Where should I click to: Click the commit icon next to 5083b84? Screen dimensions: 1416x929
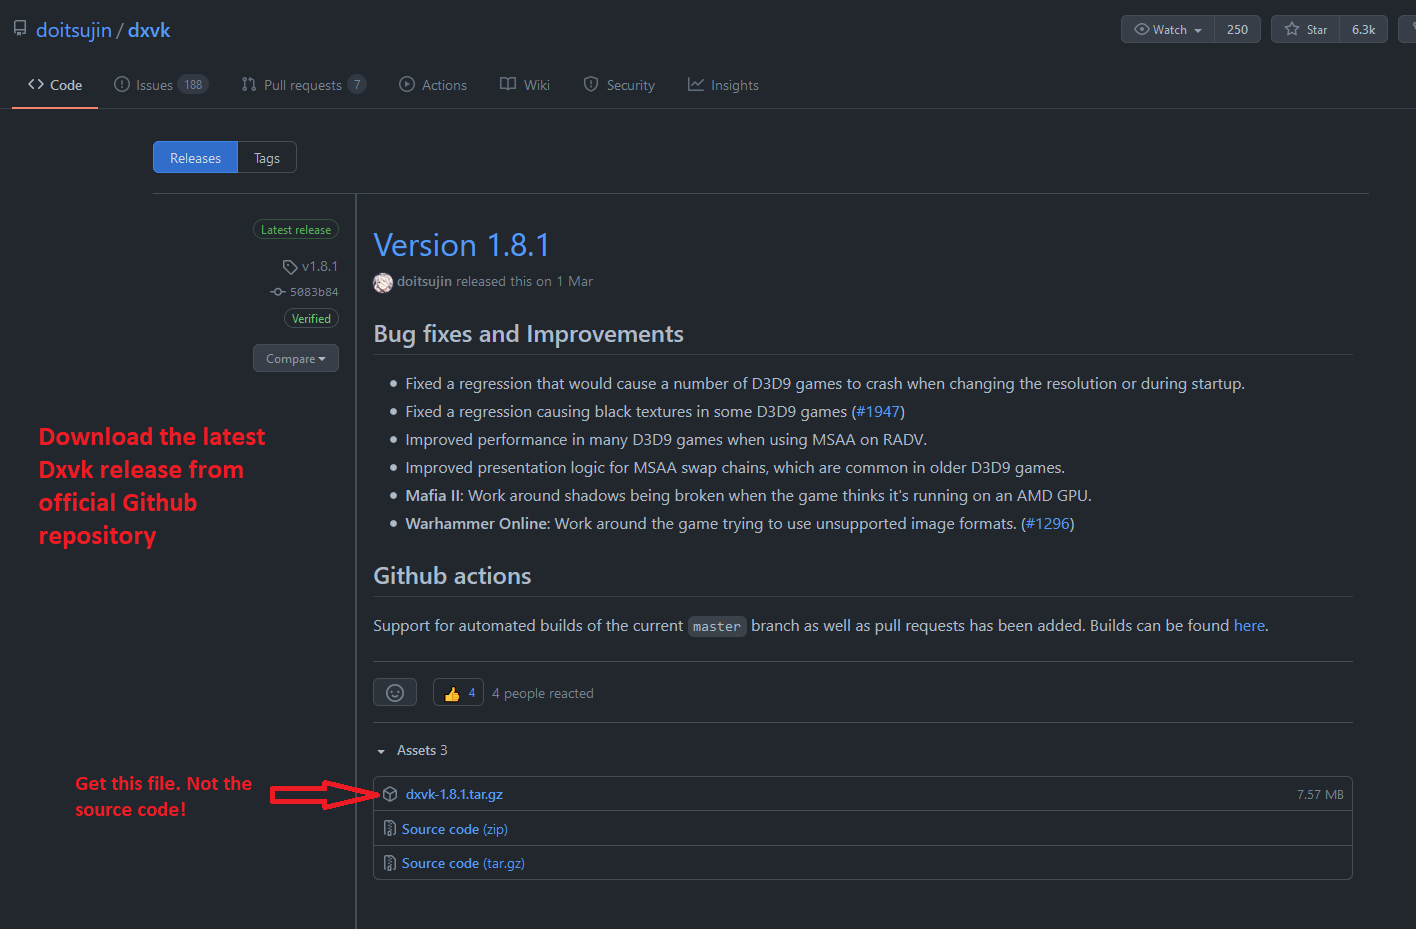coord(278,292)
